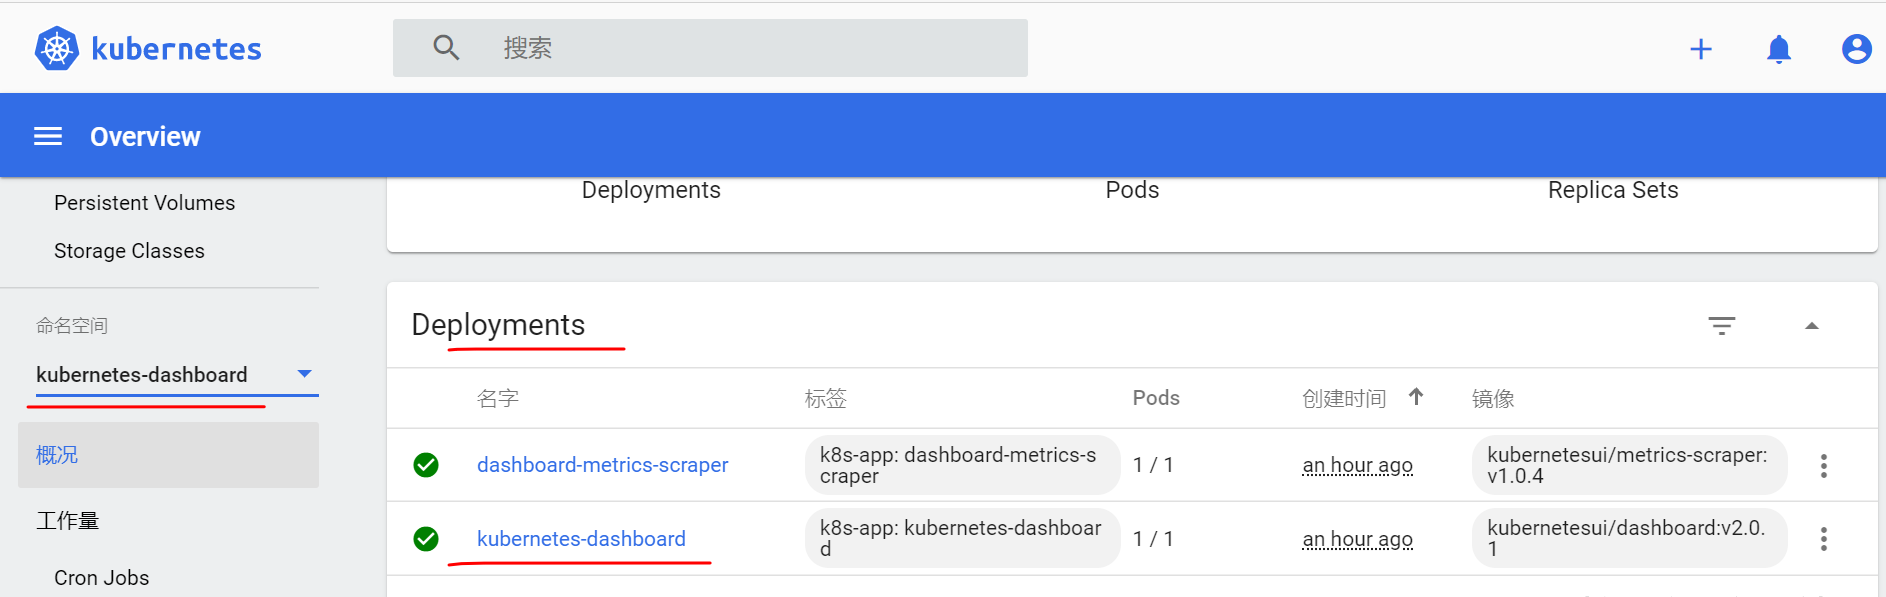Screen dimensions: 1886x597
Task: Click kubernetes-dashboard green status icon
Action: pyautogui.click(x=426, y=539)
